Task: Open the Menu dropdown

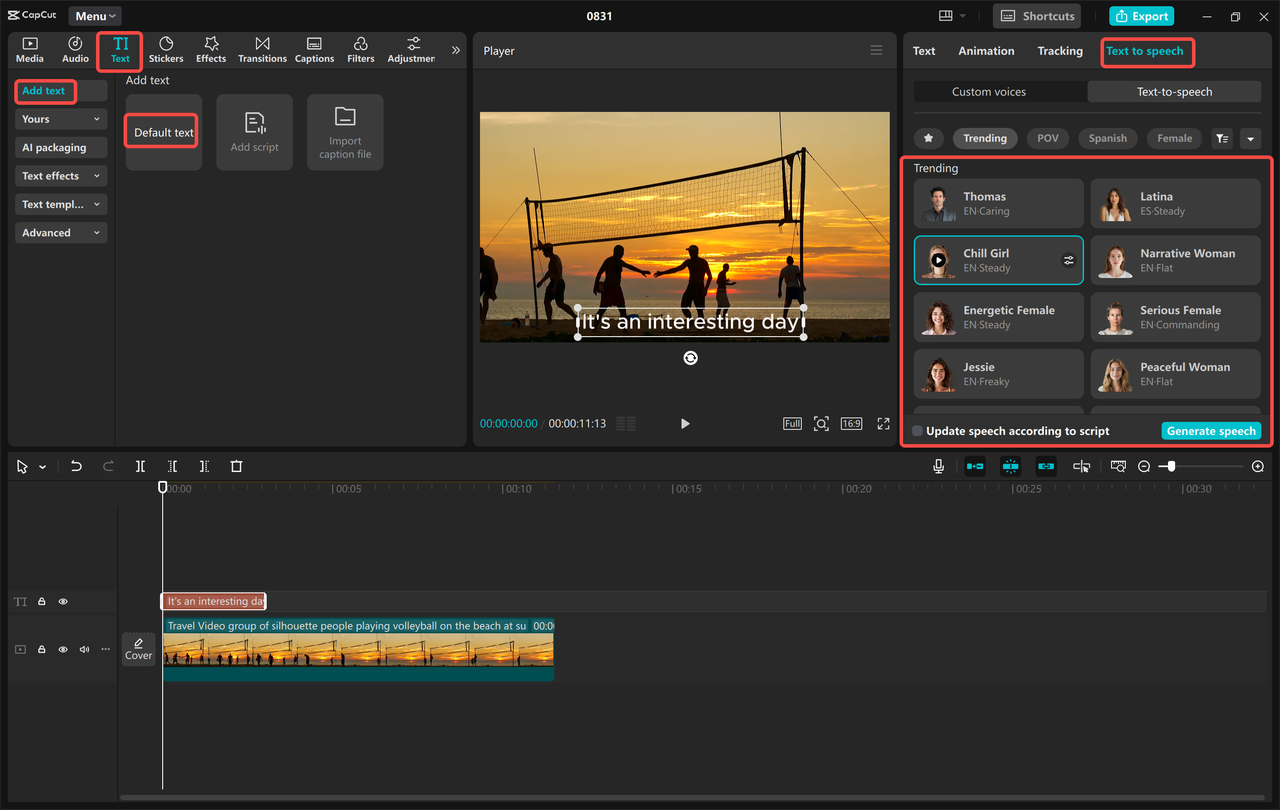Action: [94, 15]
